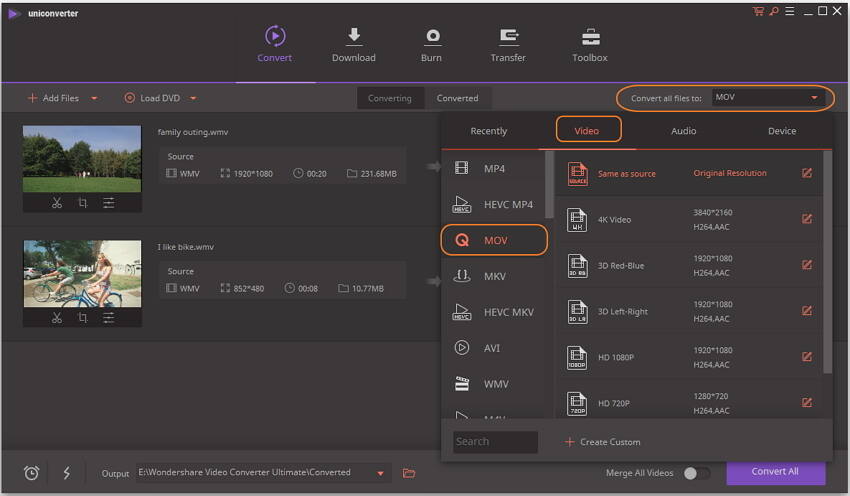
Task: Open the hamburger menu
Action: pyautogui.click(x=790, y=11)
